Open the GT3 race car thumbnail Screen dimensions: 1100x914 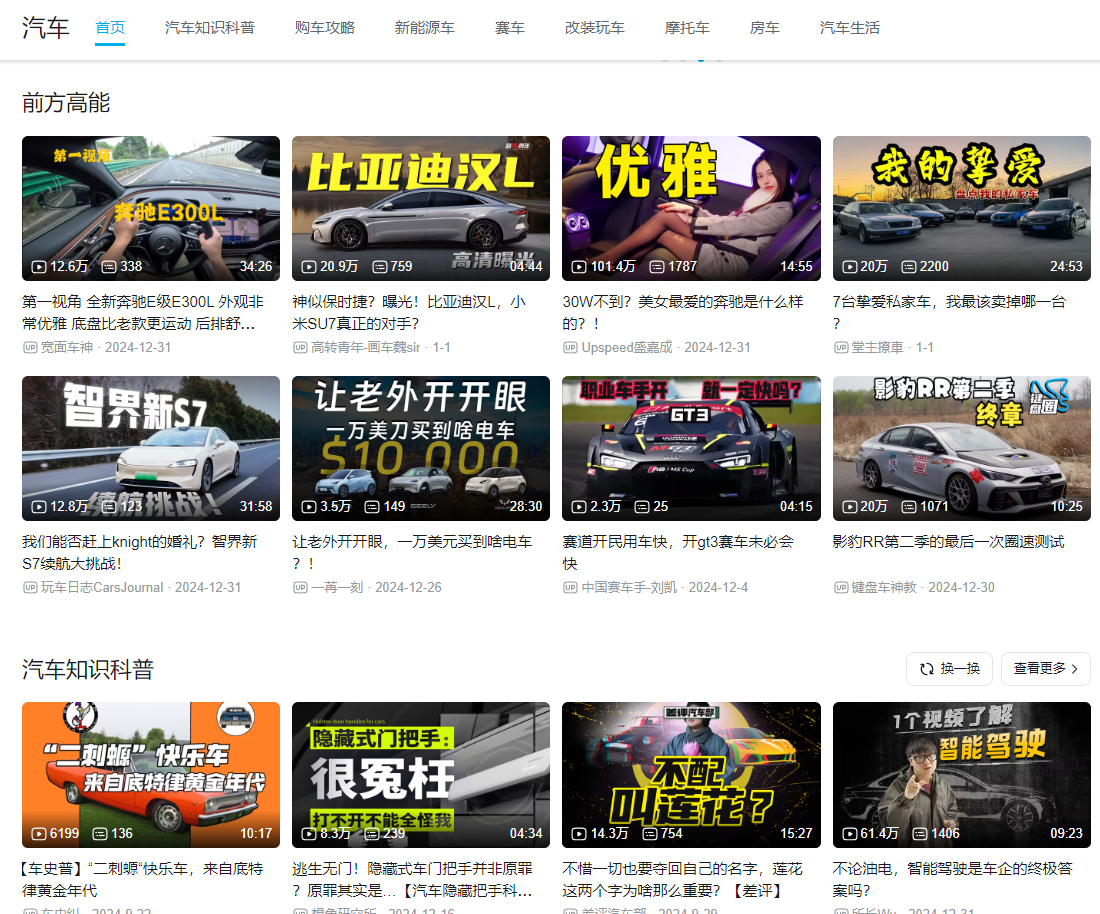click(691, 448)
